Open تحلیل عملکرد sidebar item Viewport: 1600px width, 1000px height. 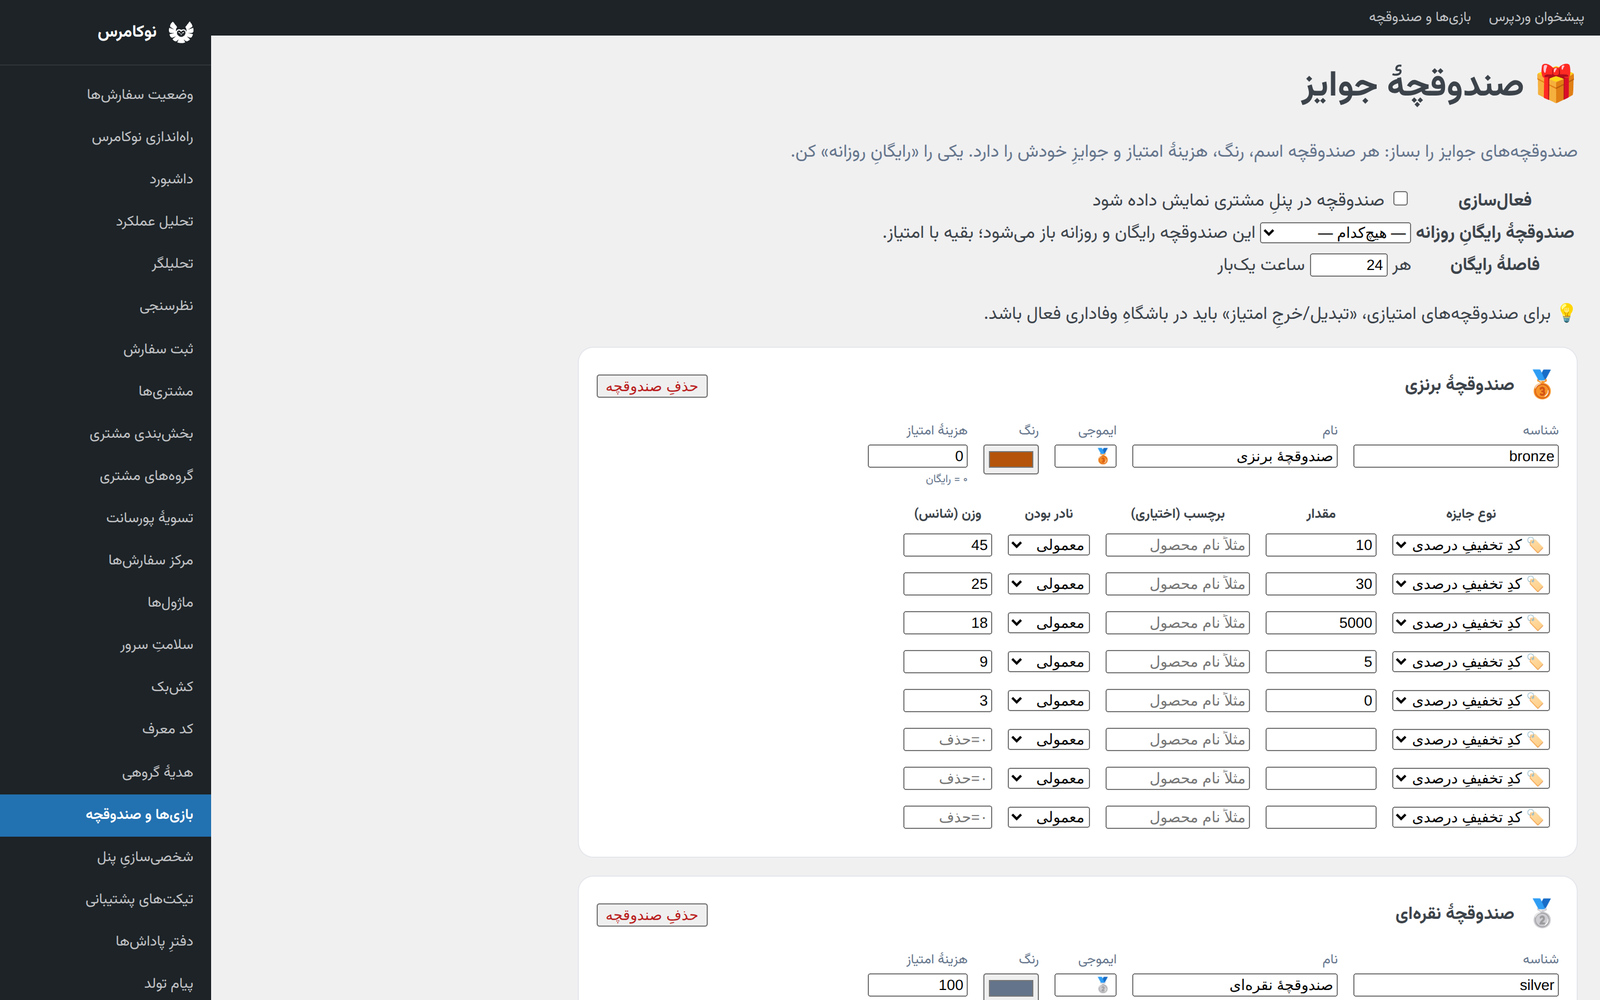[105, 221]
